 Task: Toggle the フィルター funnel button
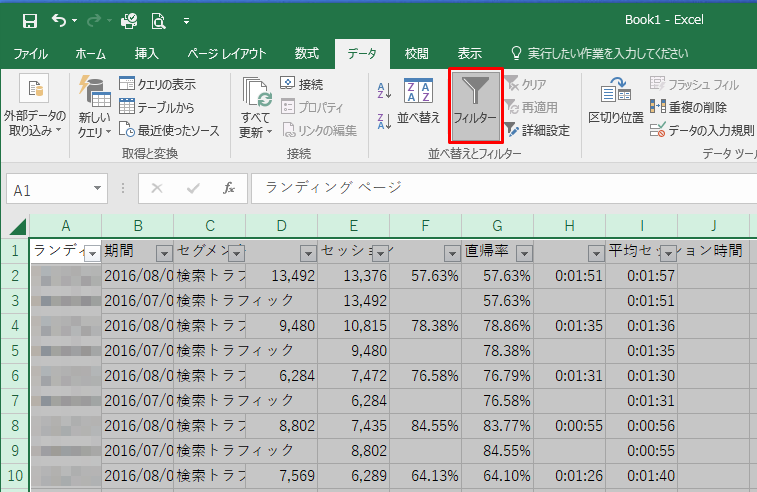coord(476,106)
